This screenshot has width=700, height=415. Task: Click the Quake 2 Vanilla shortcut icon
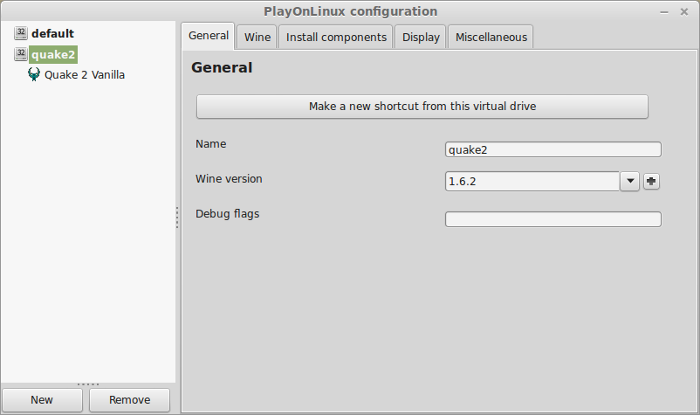[x=34, y=74]
